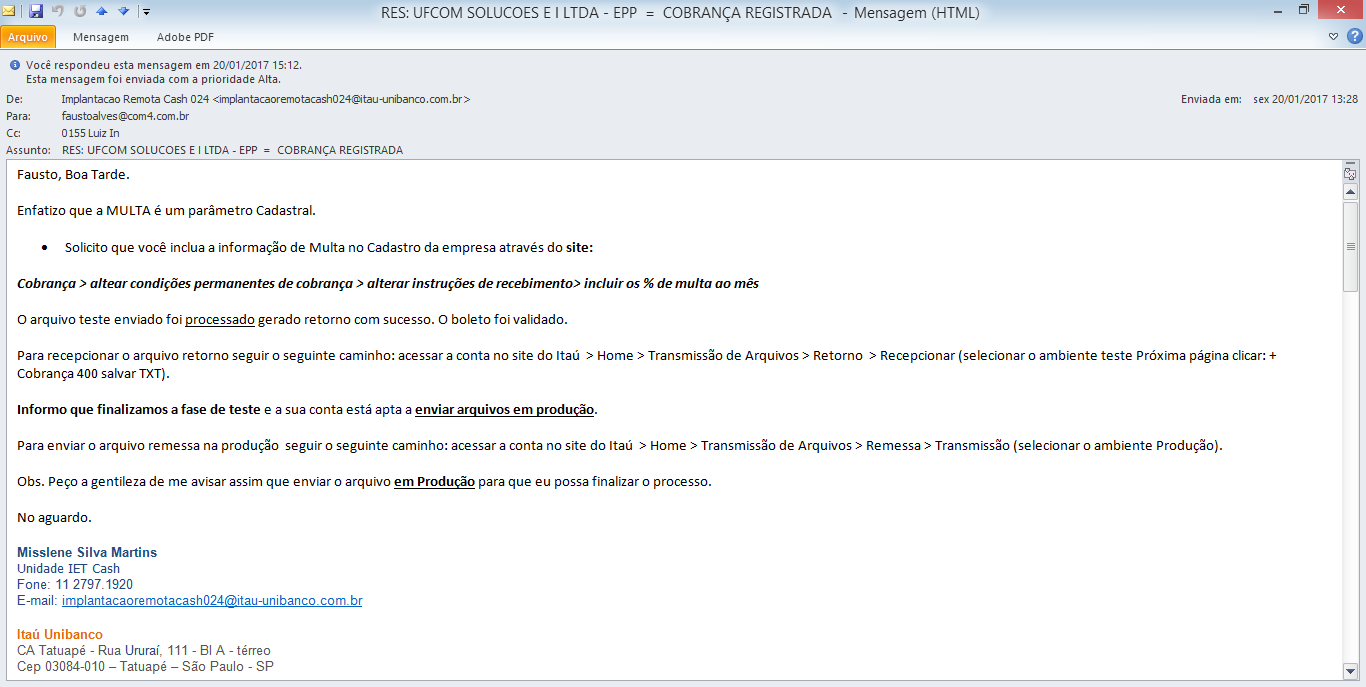Click the 'Para enviar o arquivo remessa' paragraph
1366x687 pixels.
tap(620, 446)
